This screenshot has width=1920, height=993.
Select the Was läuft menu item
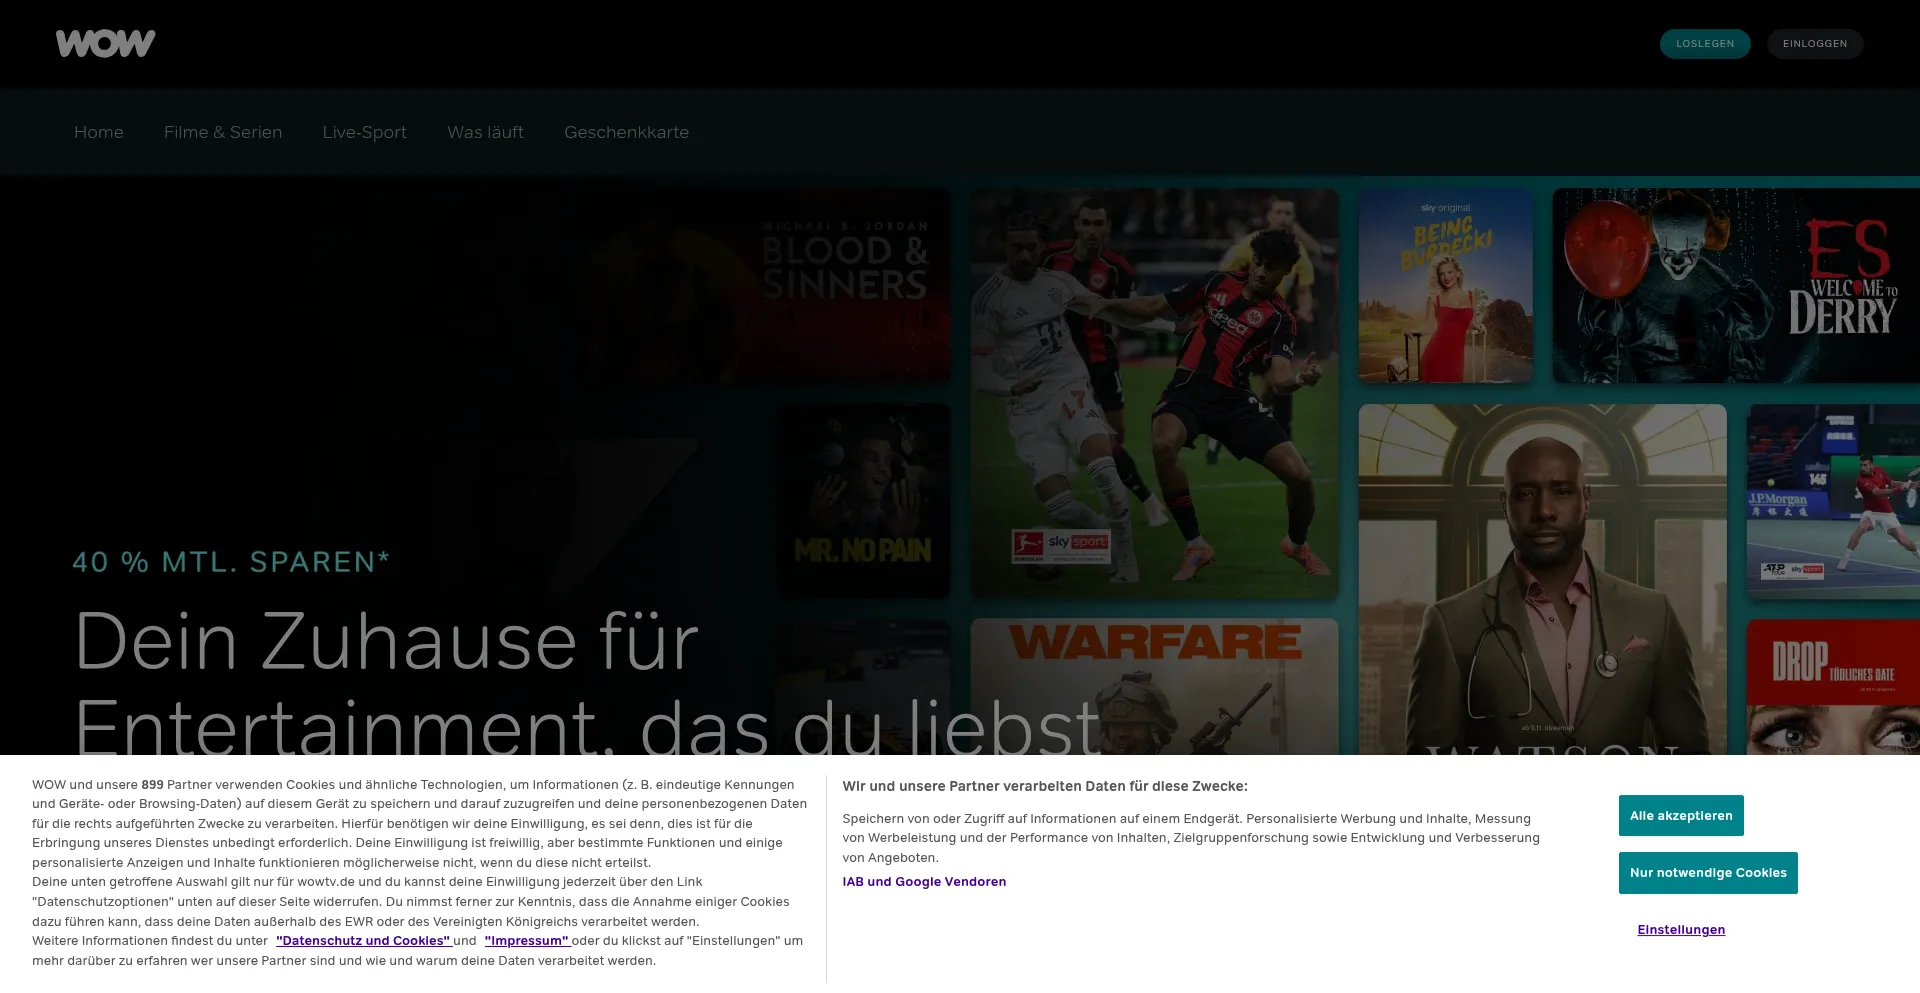tap(485, 132)
